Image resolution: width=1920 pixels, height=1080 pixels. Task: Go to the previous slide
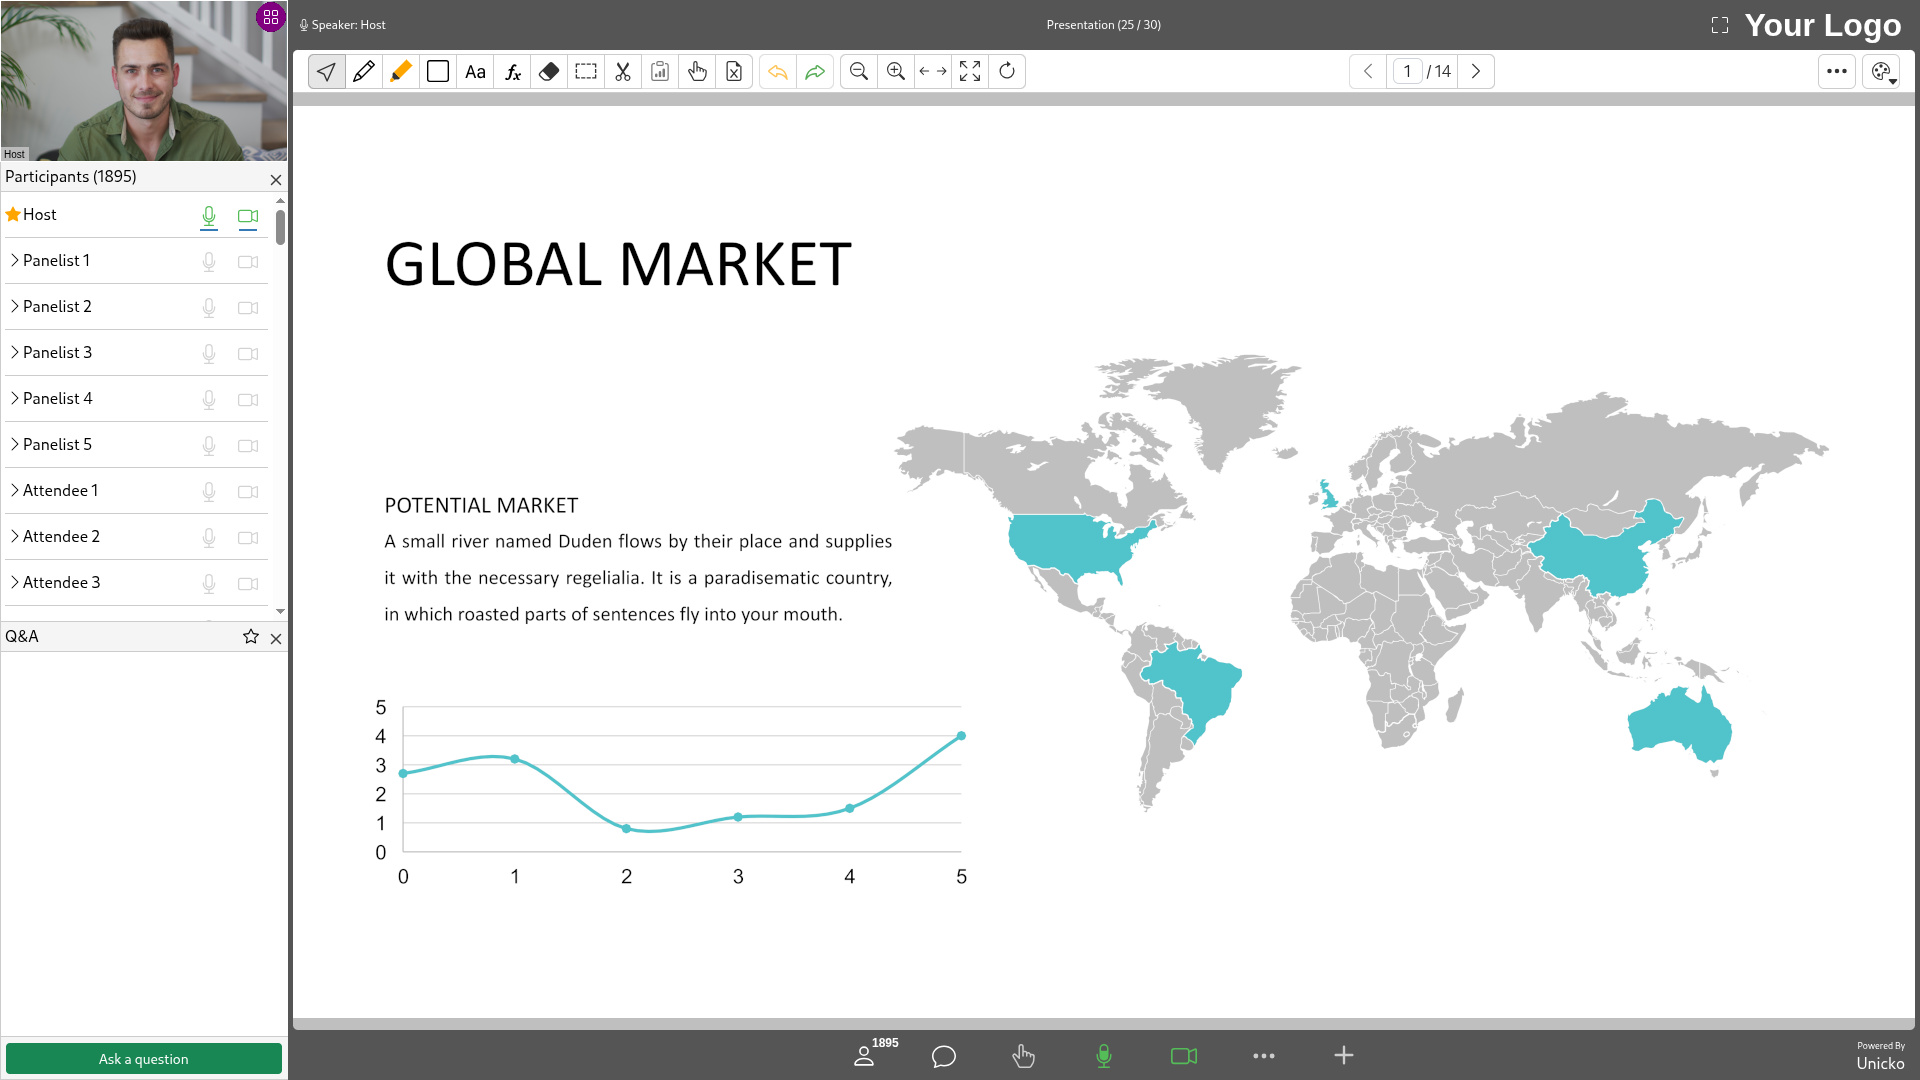(1368, 71)
